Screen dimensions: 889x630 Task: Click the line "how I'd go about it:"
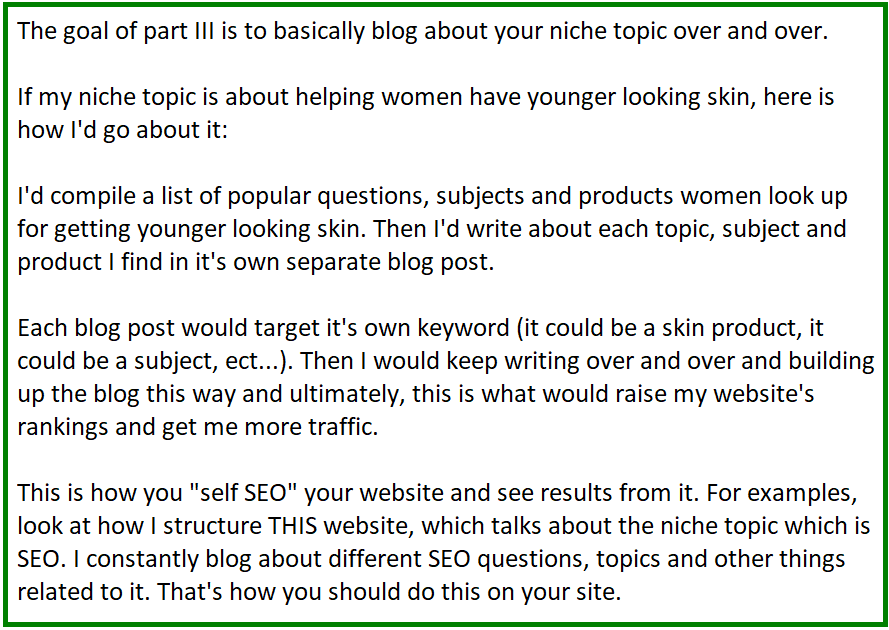point(122,130)
